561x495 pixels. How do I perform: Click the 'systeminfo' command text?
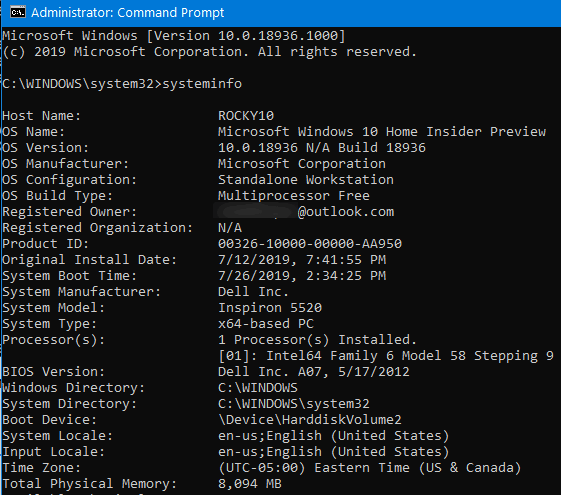point(202,84)
